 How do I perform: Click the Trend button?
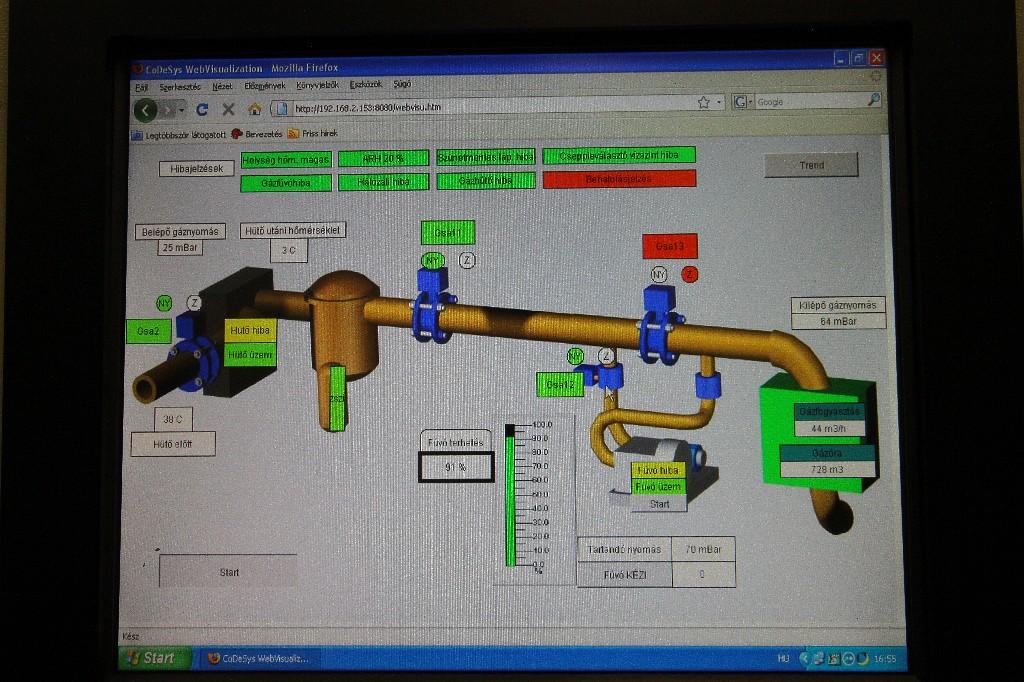click(x=811, y=165)
